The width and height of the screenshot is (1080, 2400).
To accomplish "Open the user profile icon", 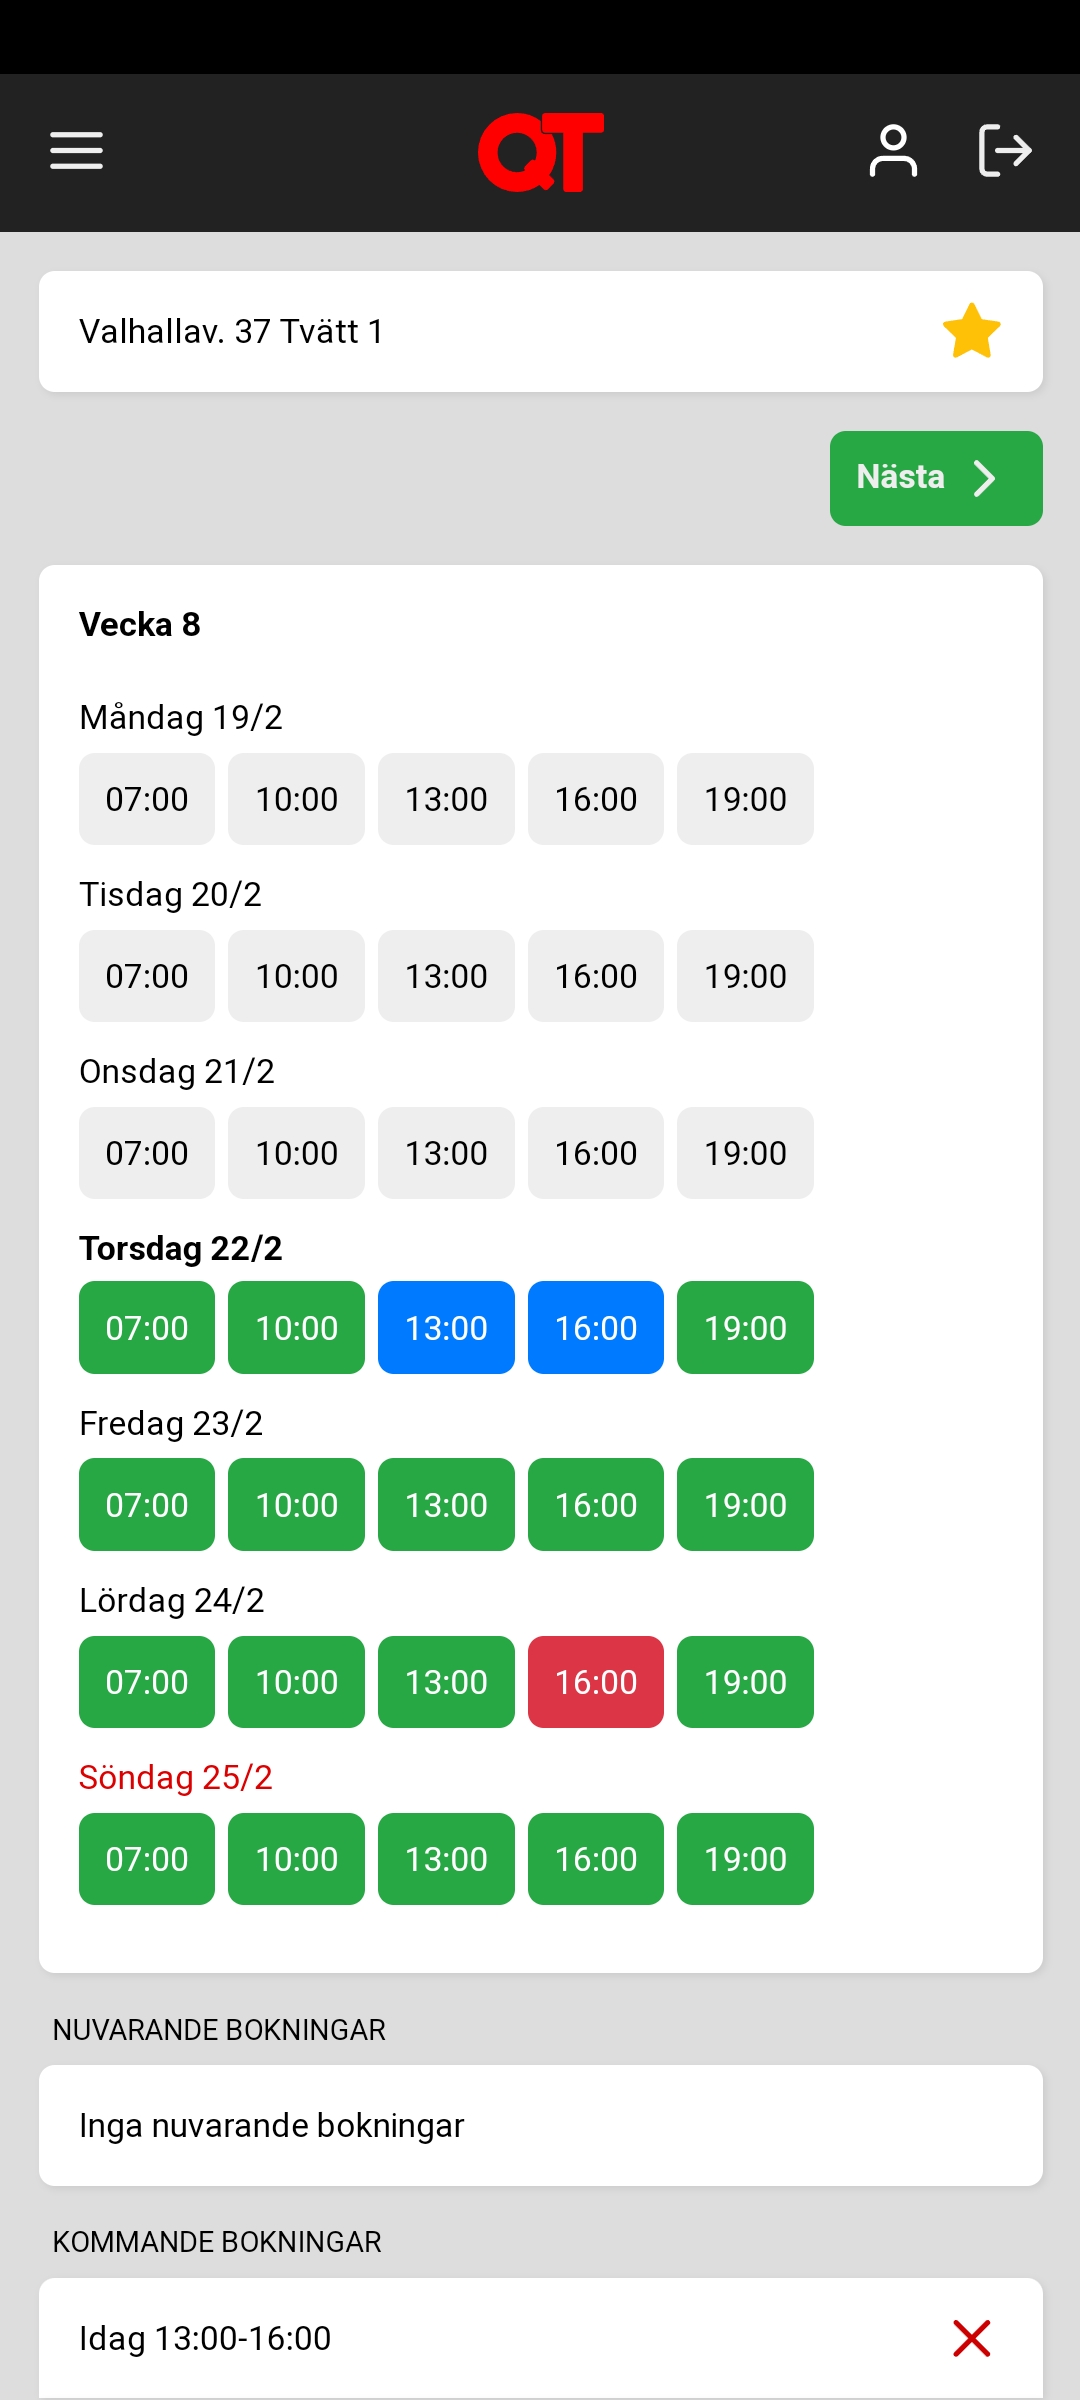I will pyautogui.click(x=893, y=151).
